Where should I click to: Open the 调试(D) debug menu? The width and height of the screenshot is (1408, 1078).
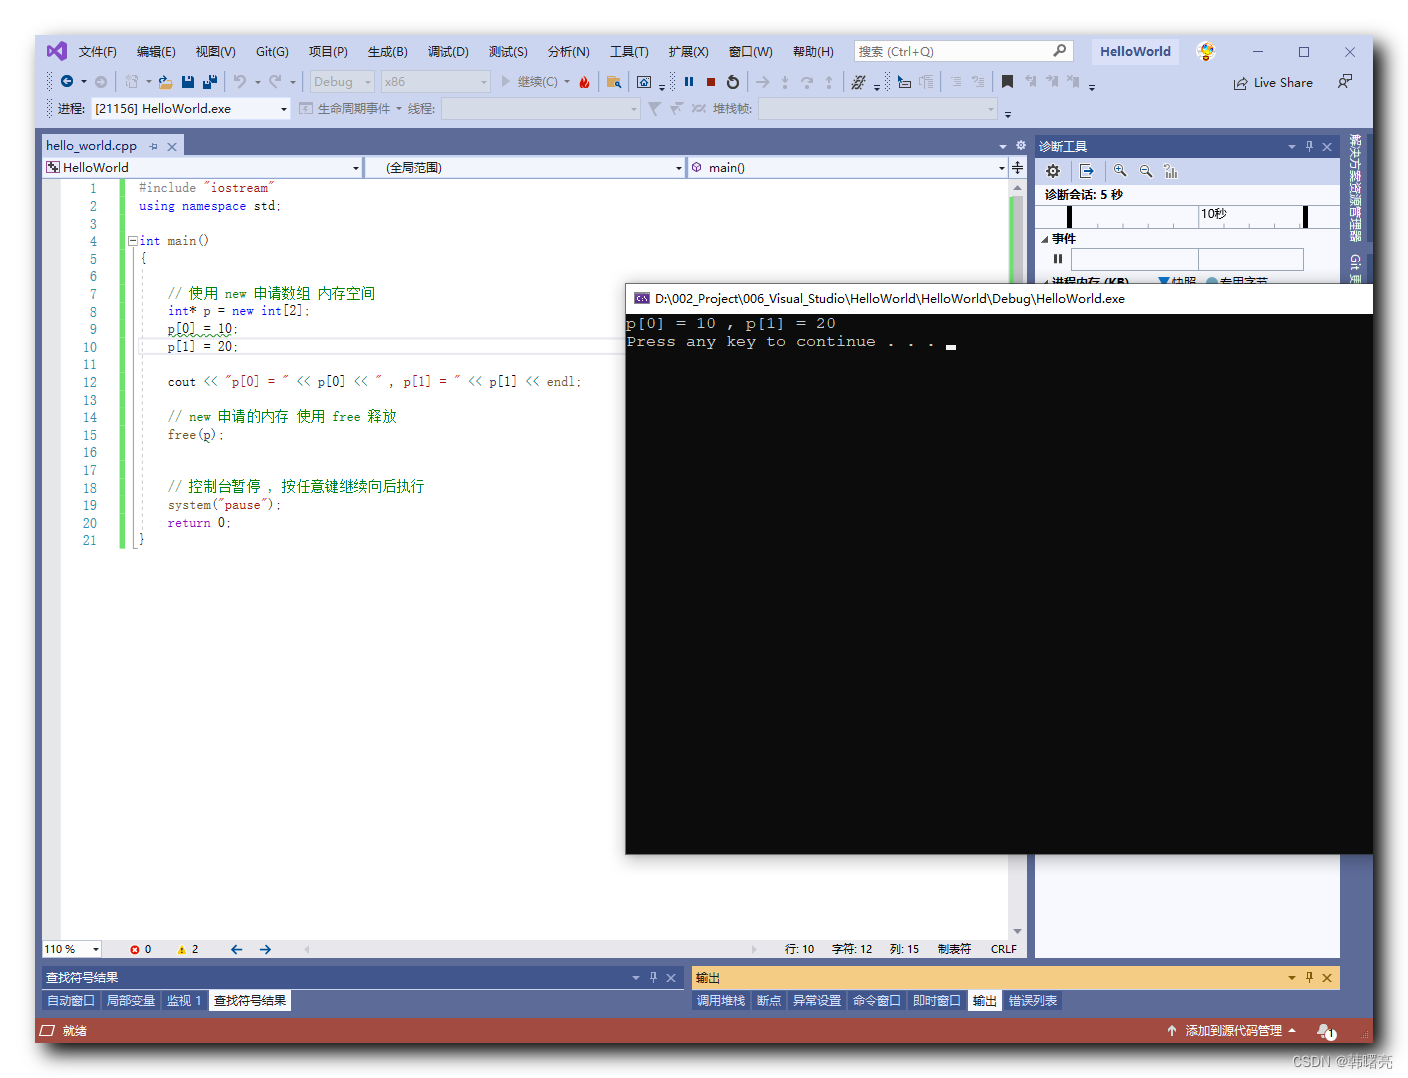tap(448, 52)
